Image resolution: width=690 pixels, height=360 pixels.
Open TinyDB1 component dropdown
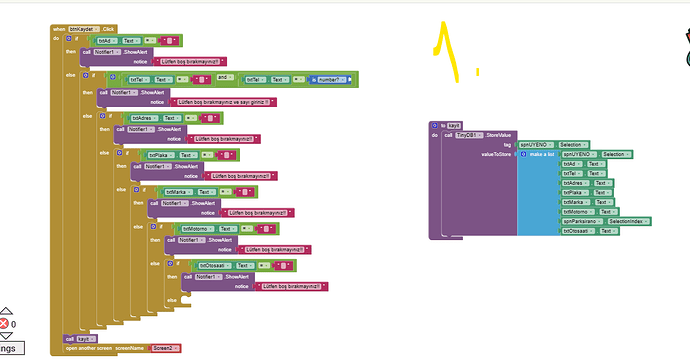(x=480, y=135)
